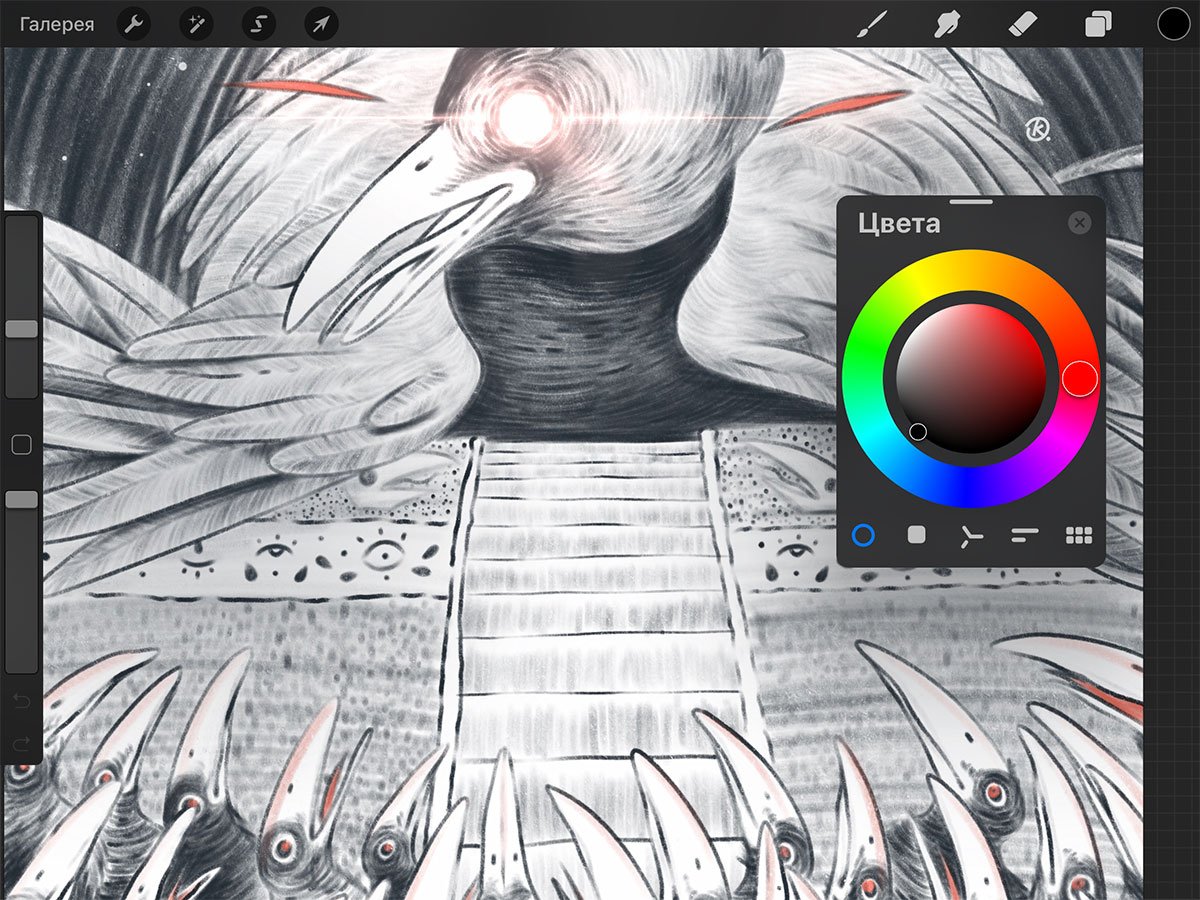Open the Layers panel
The width and height of the screenshot is (1200, 900).
tap(1098, 24)
